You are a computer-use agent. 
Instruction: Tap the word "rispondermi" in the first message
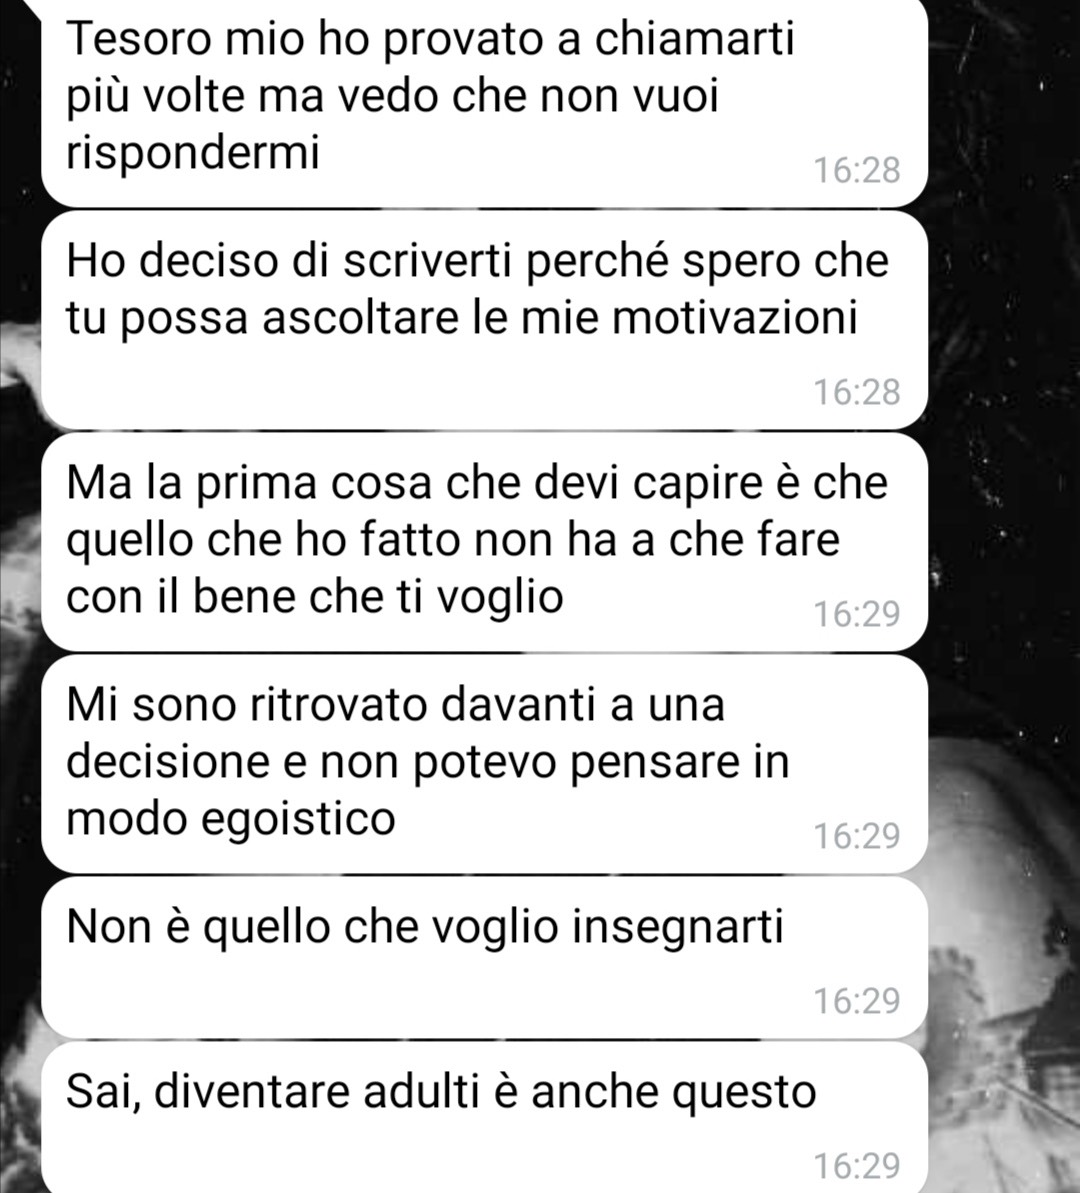tap(193, 154)
